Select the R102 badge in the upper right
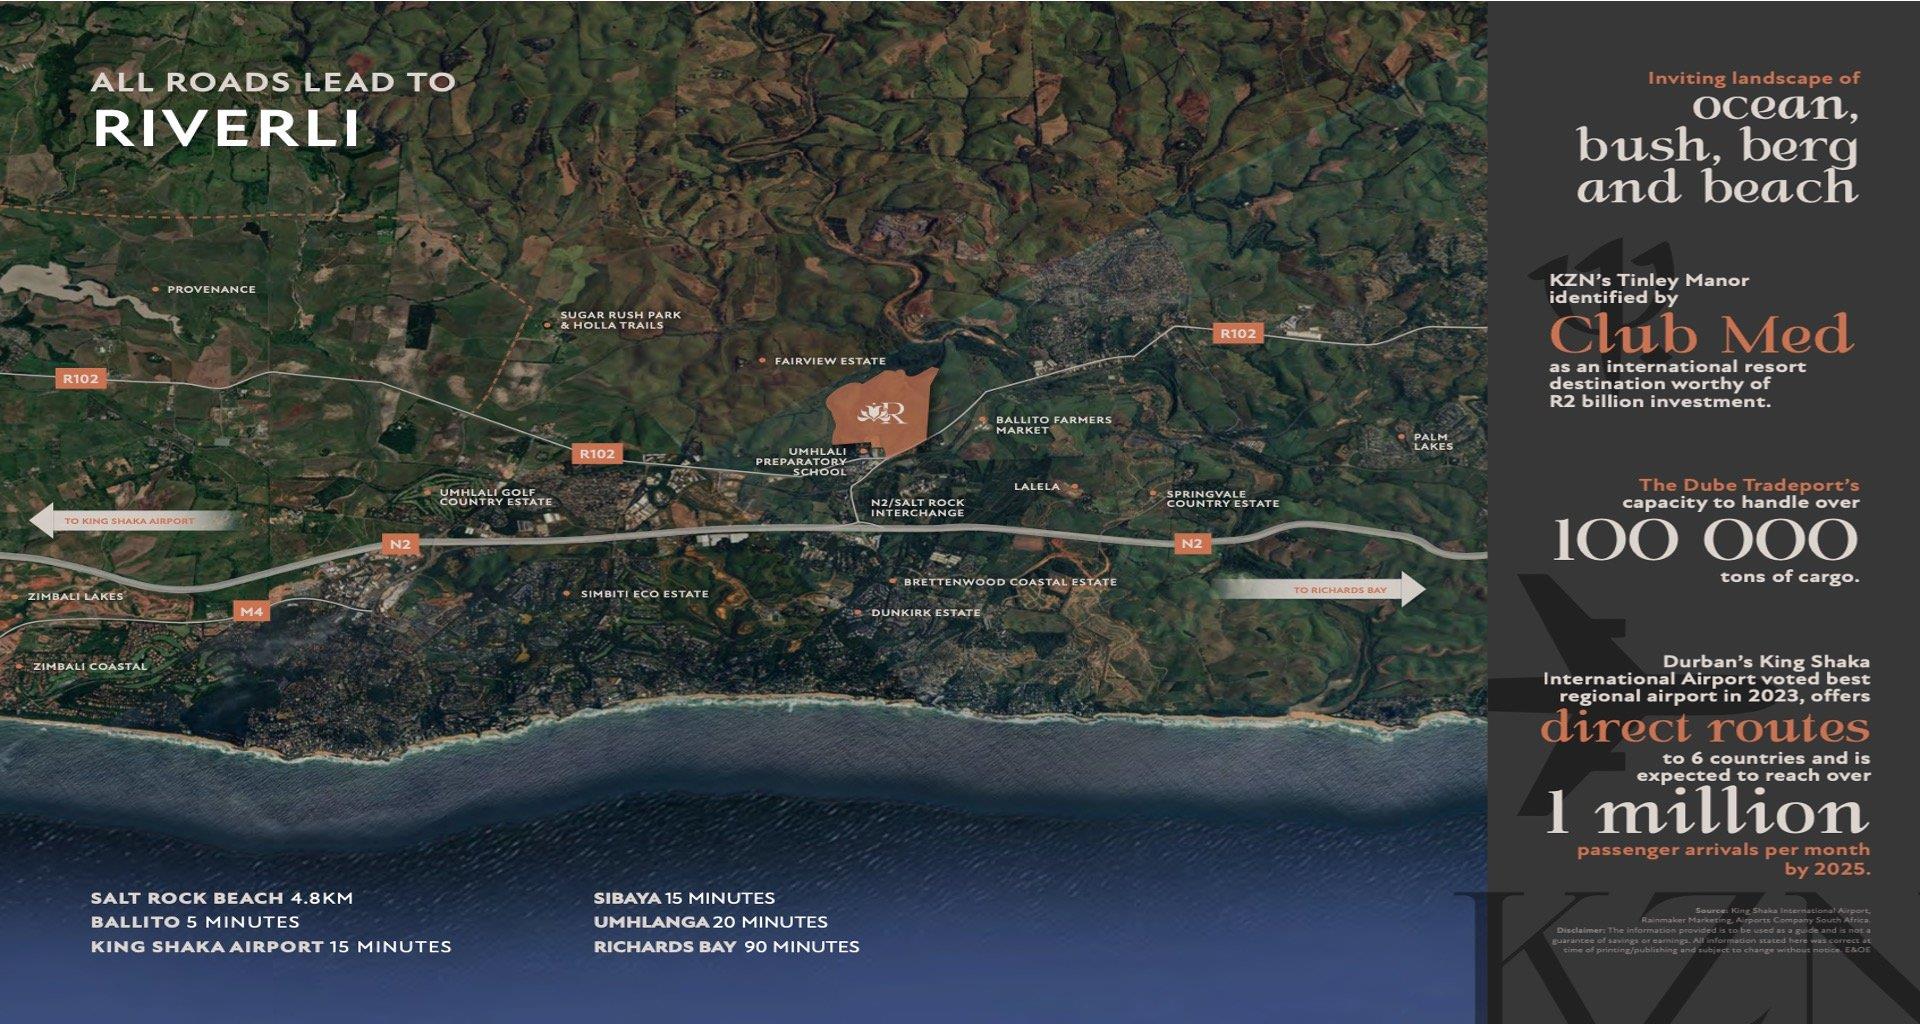Viewport: 1920px width, 1024px height. point(1237,333)
